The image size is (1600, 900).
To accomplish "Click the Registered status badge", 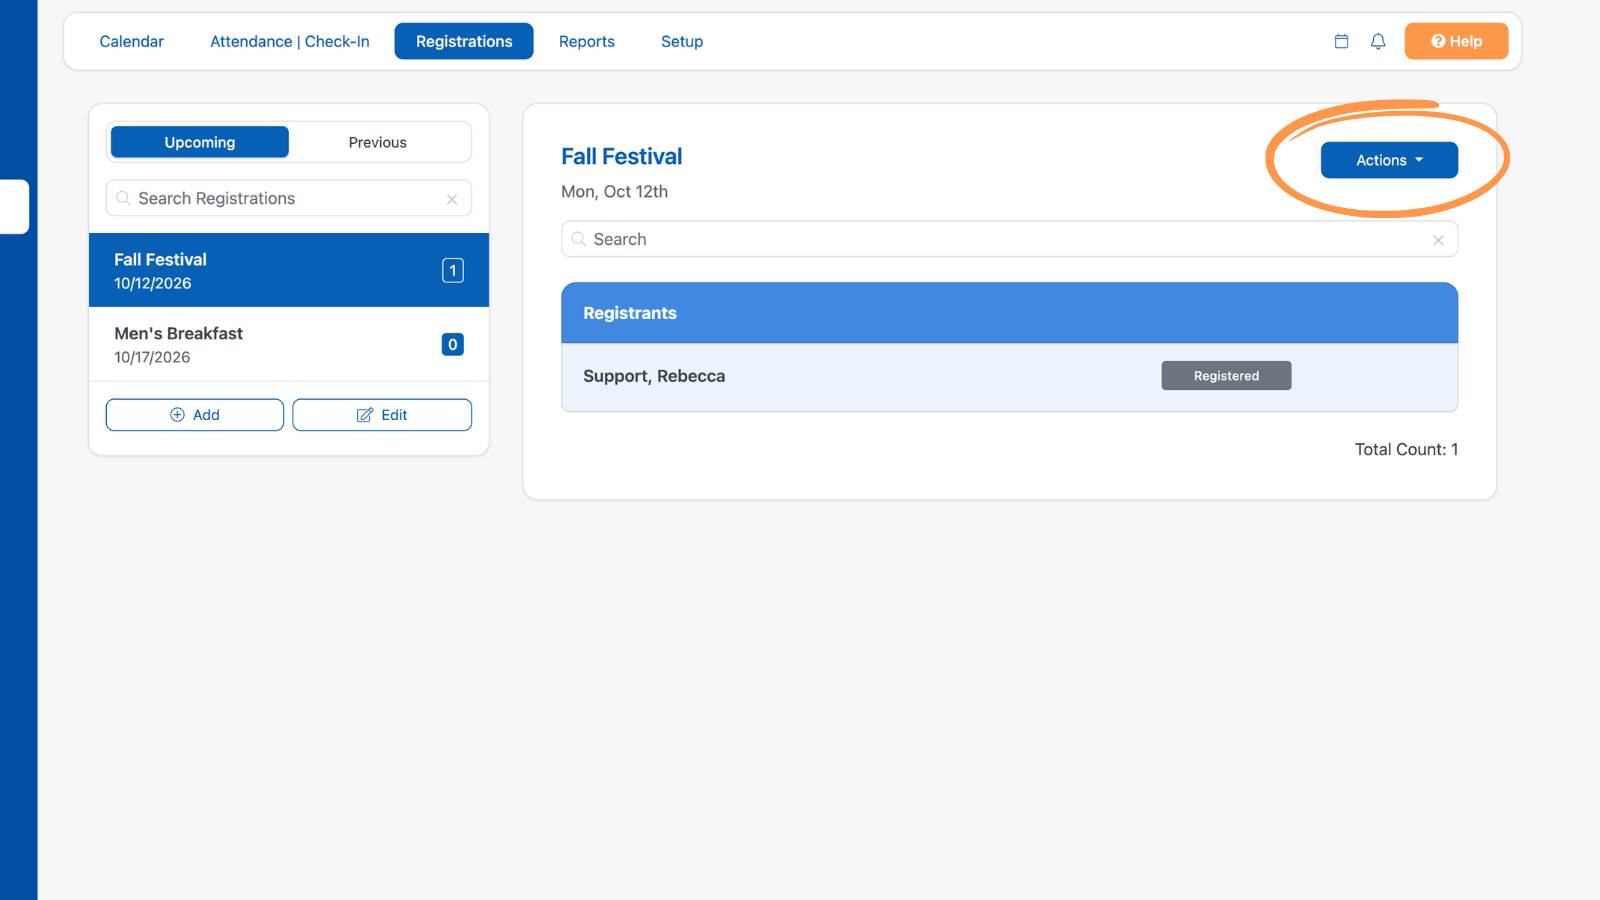I will [x=1226, y=376].
